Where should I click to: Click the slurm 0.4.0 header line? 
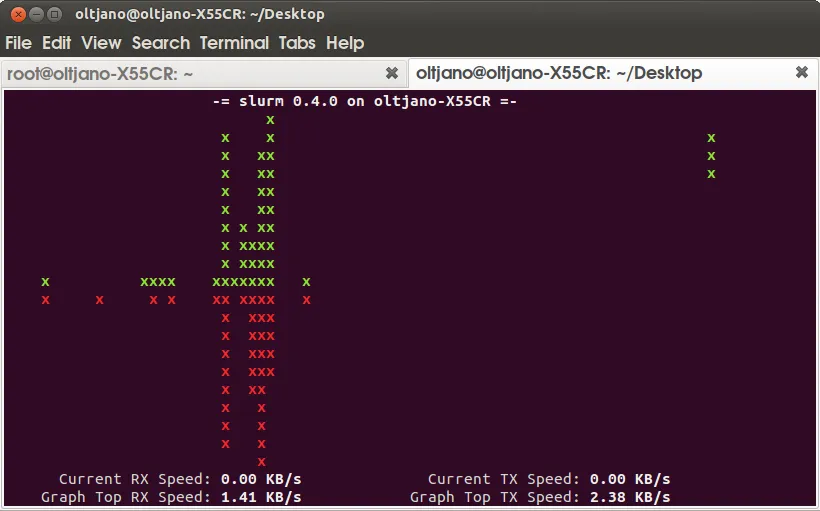tap(365, 101)
